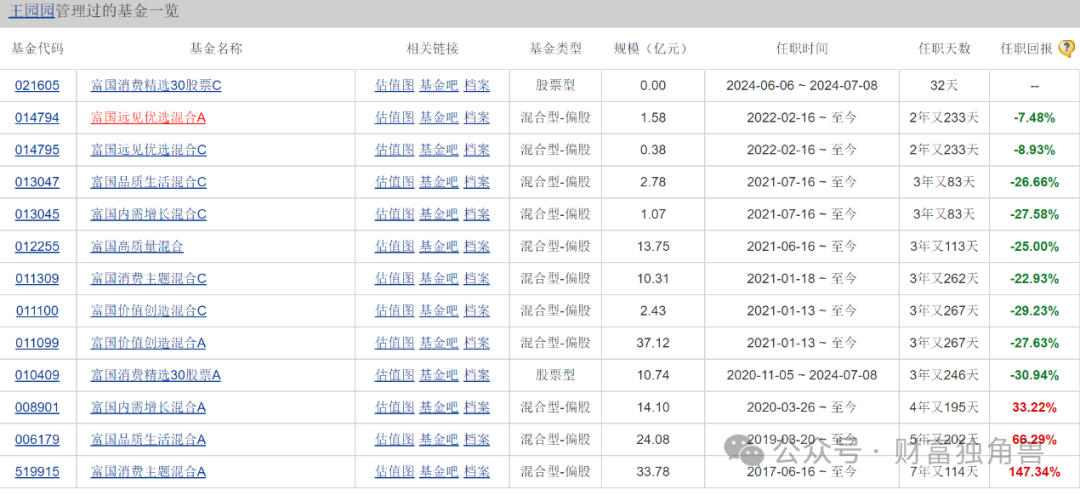The image size is (1080, 495).
Task: Open fund code 011099
Action: pos(37,343)
